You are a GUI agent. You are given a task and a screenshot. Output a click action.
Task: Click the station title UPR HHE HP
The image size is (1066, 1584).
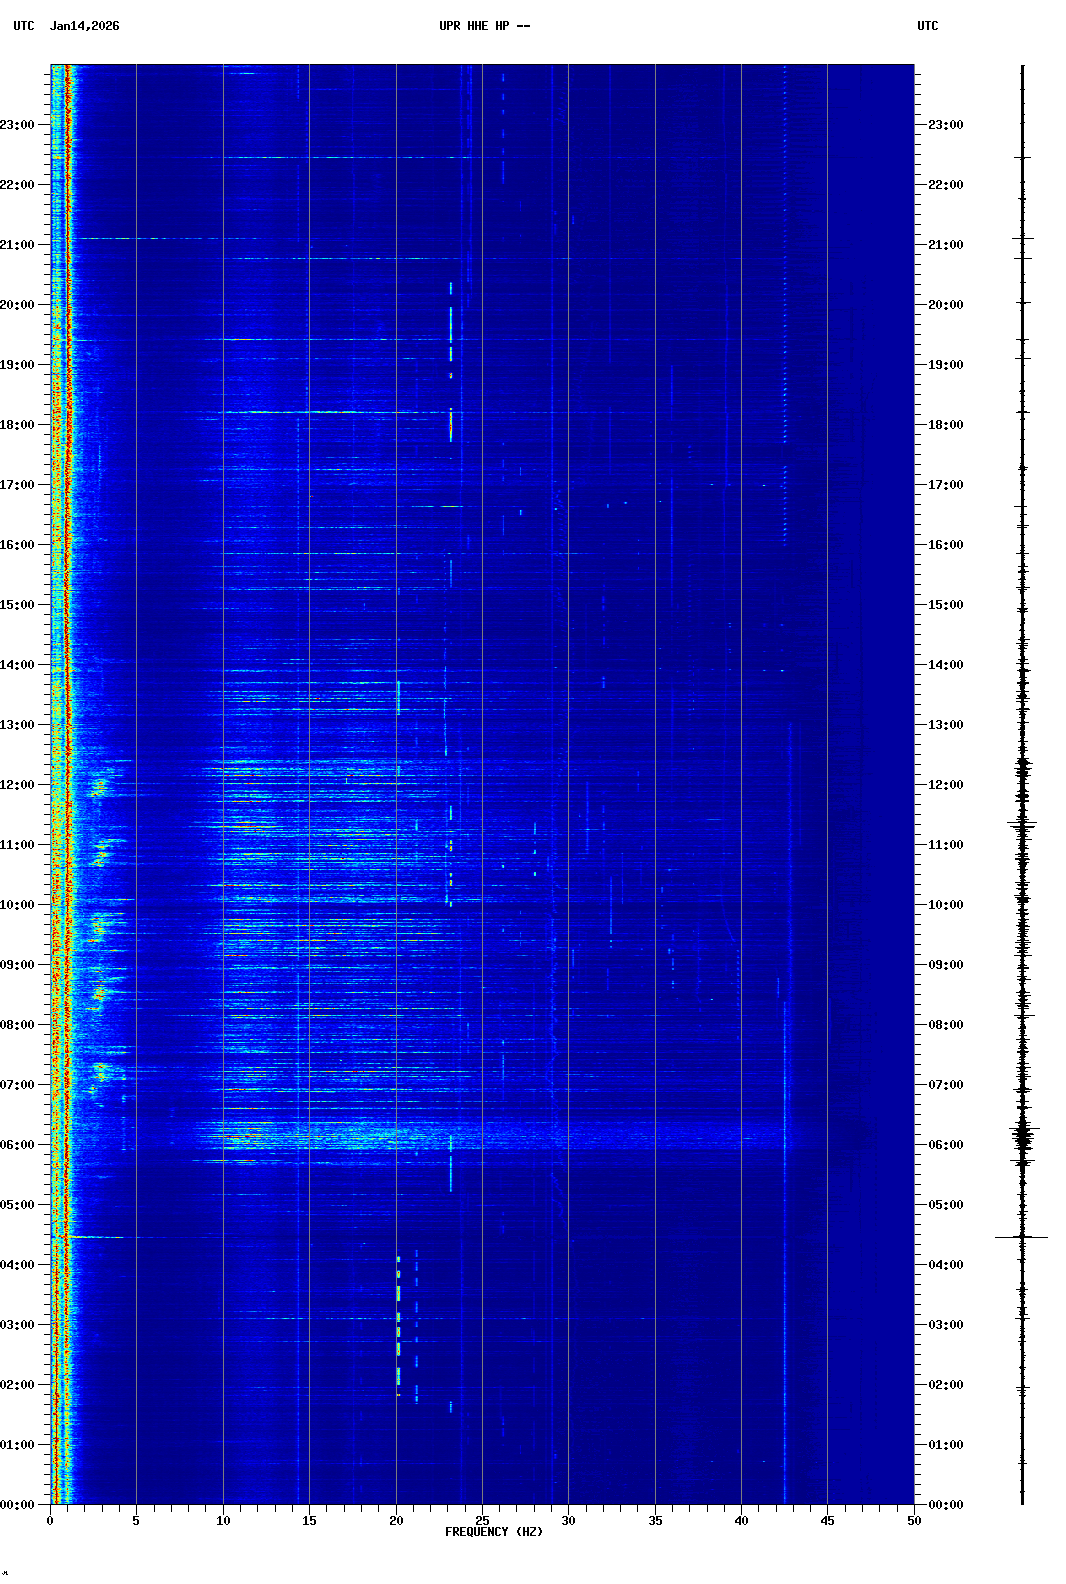pos(484,26)
